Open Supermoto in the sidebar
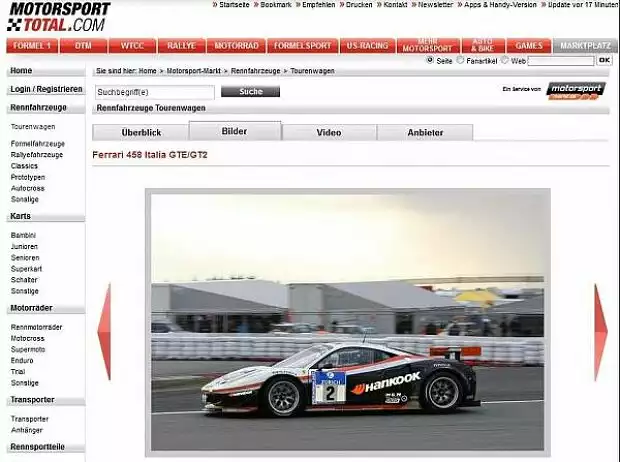Viewport: 620px width, 462px height. pos(28,349)
